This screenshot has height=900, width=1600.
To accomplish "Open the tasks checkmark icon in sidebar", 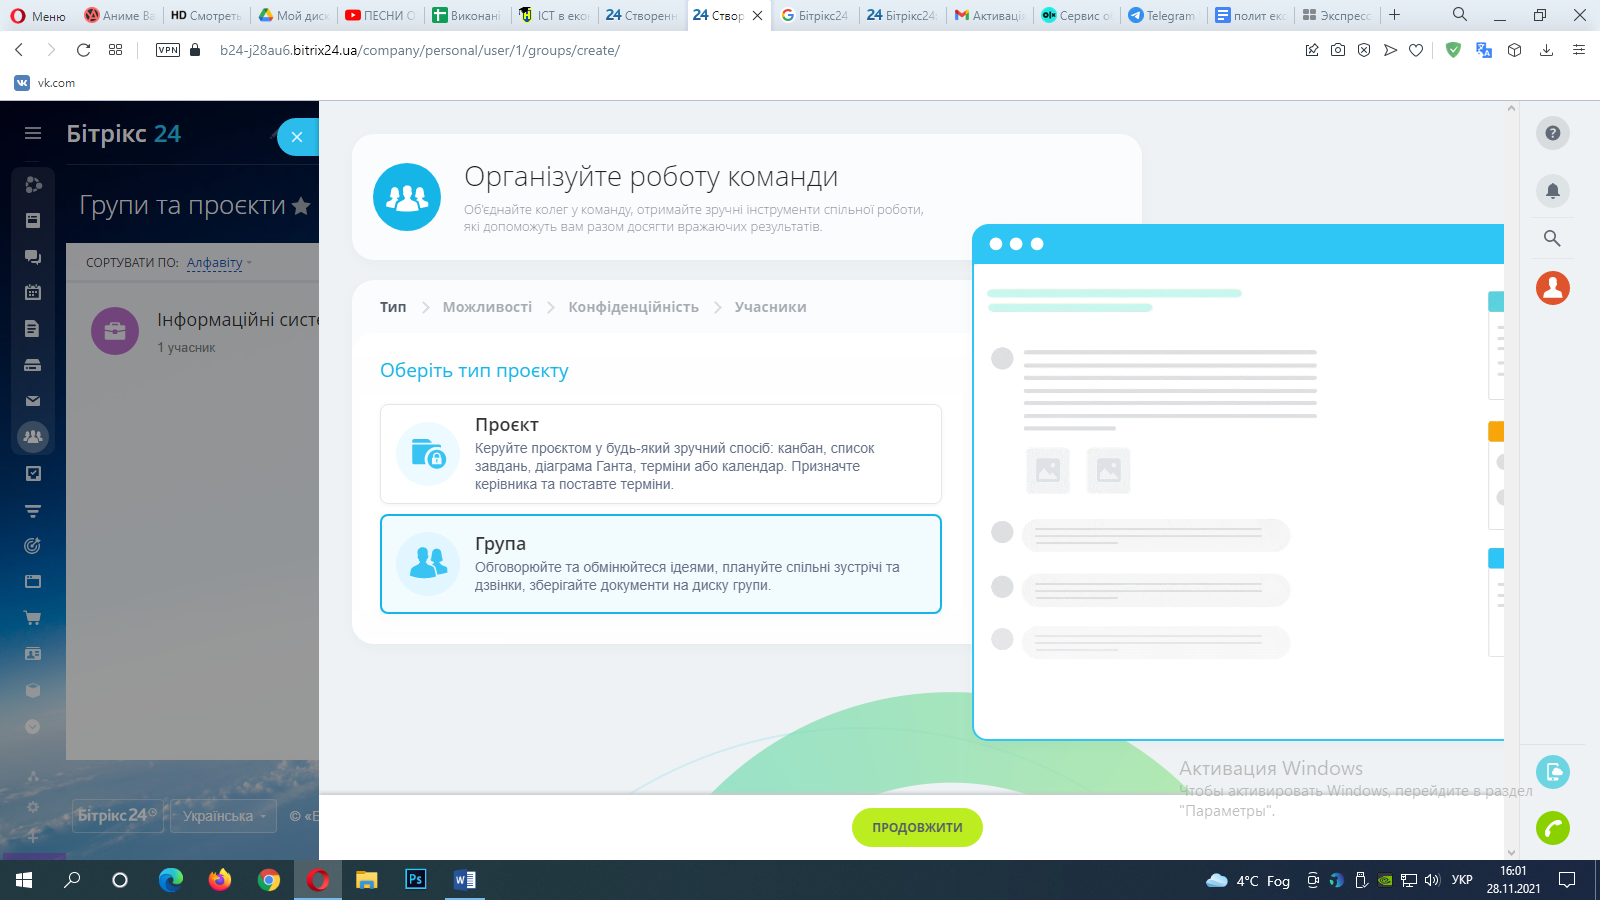I will click(x=33, y=473).
